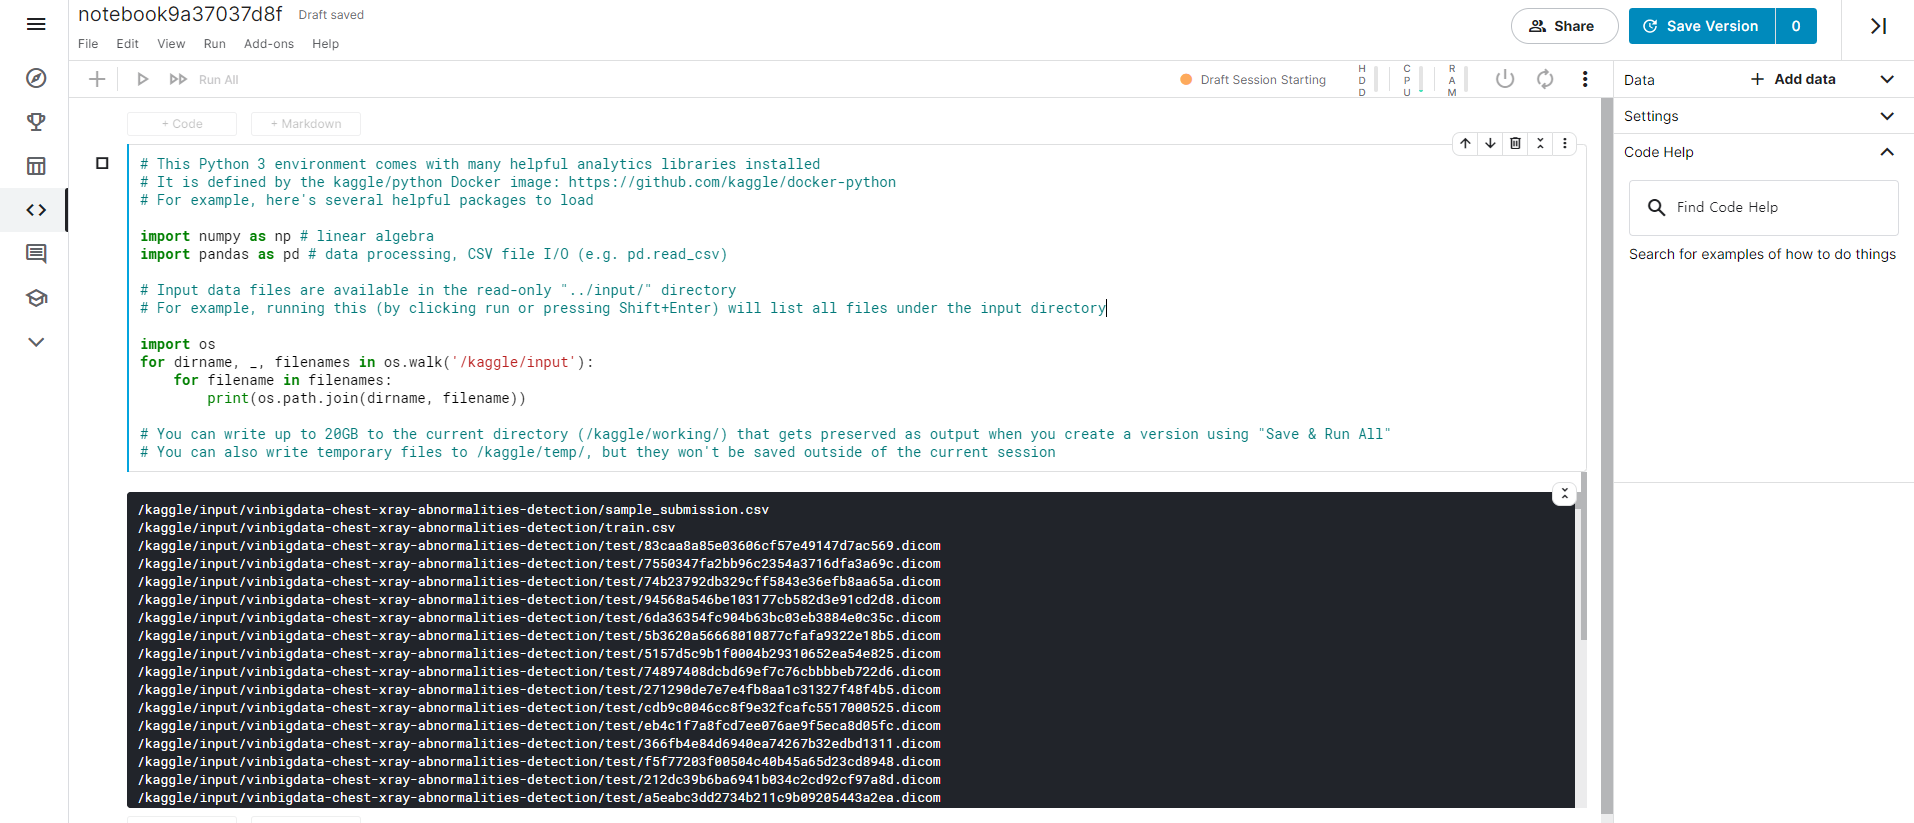The image size is (1914, 823).
Task: Click the Draft Session Starting status
Action: click(1253, 79)
